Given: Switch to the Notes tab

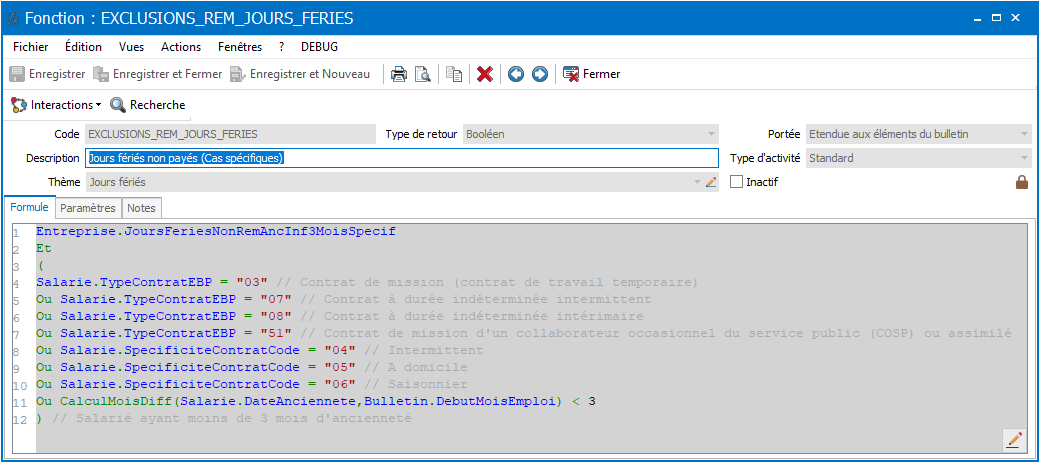Looking at the screenshot, I should click(141, 208).
